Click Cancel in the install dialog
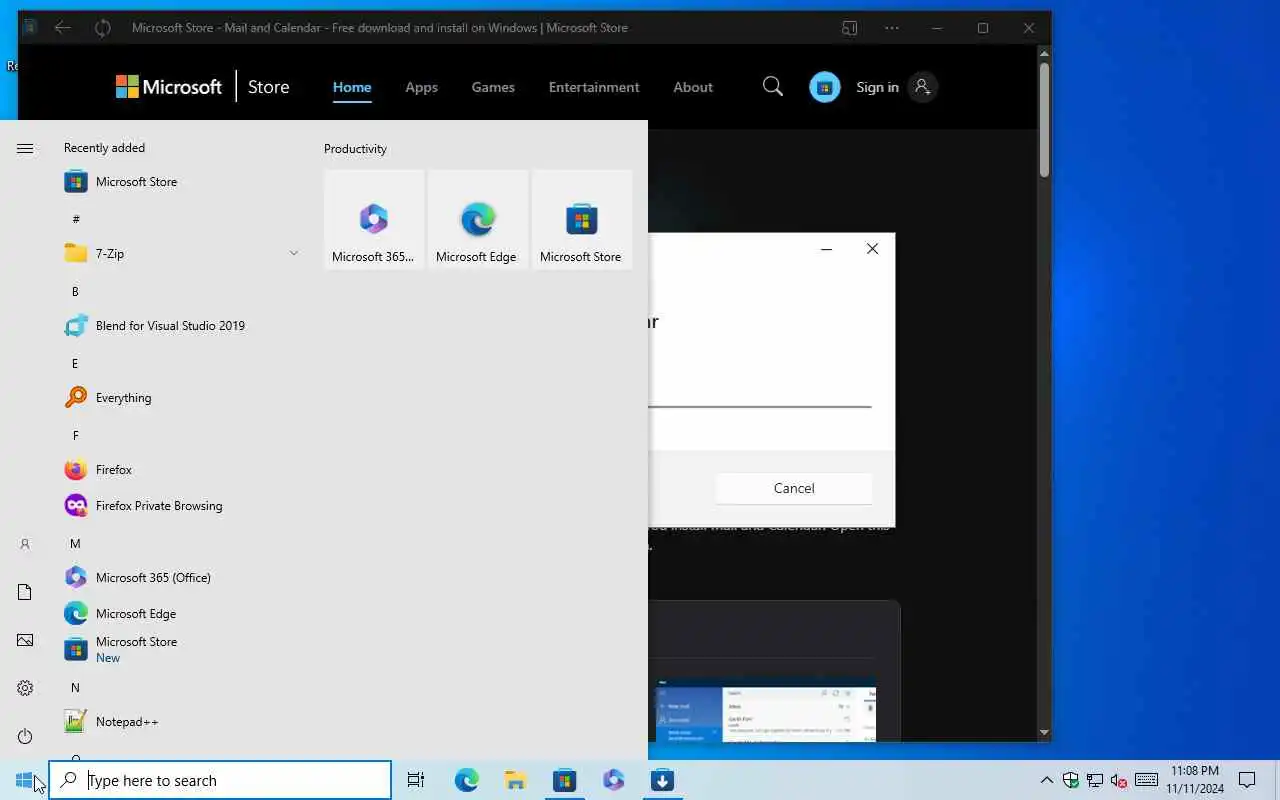Viewport: 1280px width, 800px height. (794, 488)
